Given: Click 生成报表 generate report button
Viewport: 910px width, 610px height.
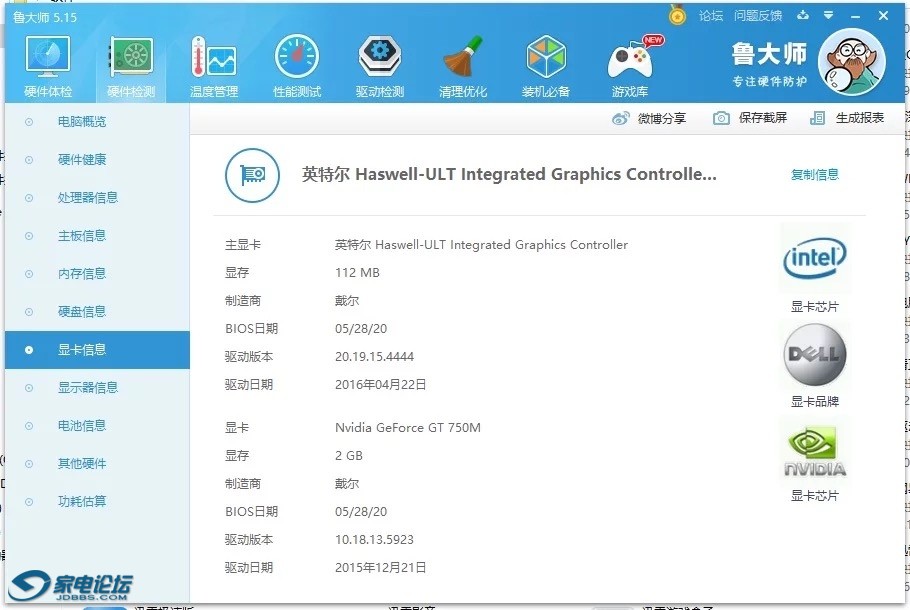Looking at the screenshot, I should pos(847,118).
